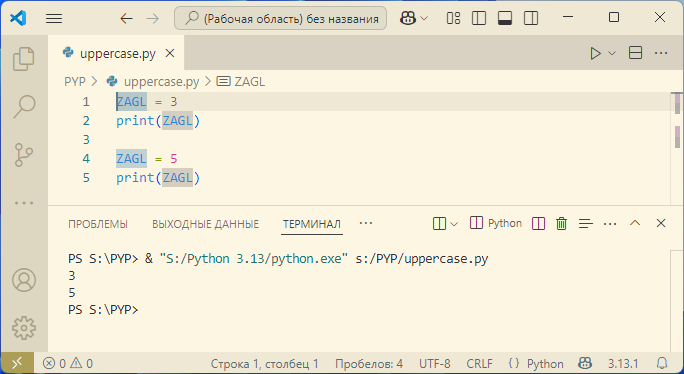
Task: Split the editor layout
Action: [635, 53]
